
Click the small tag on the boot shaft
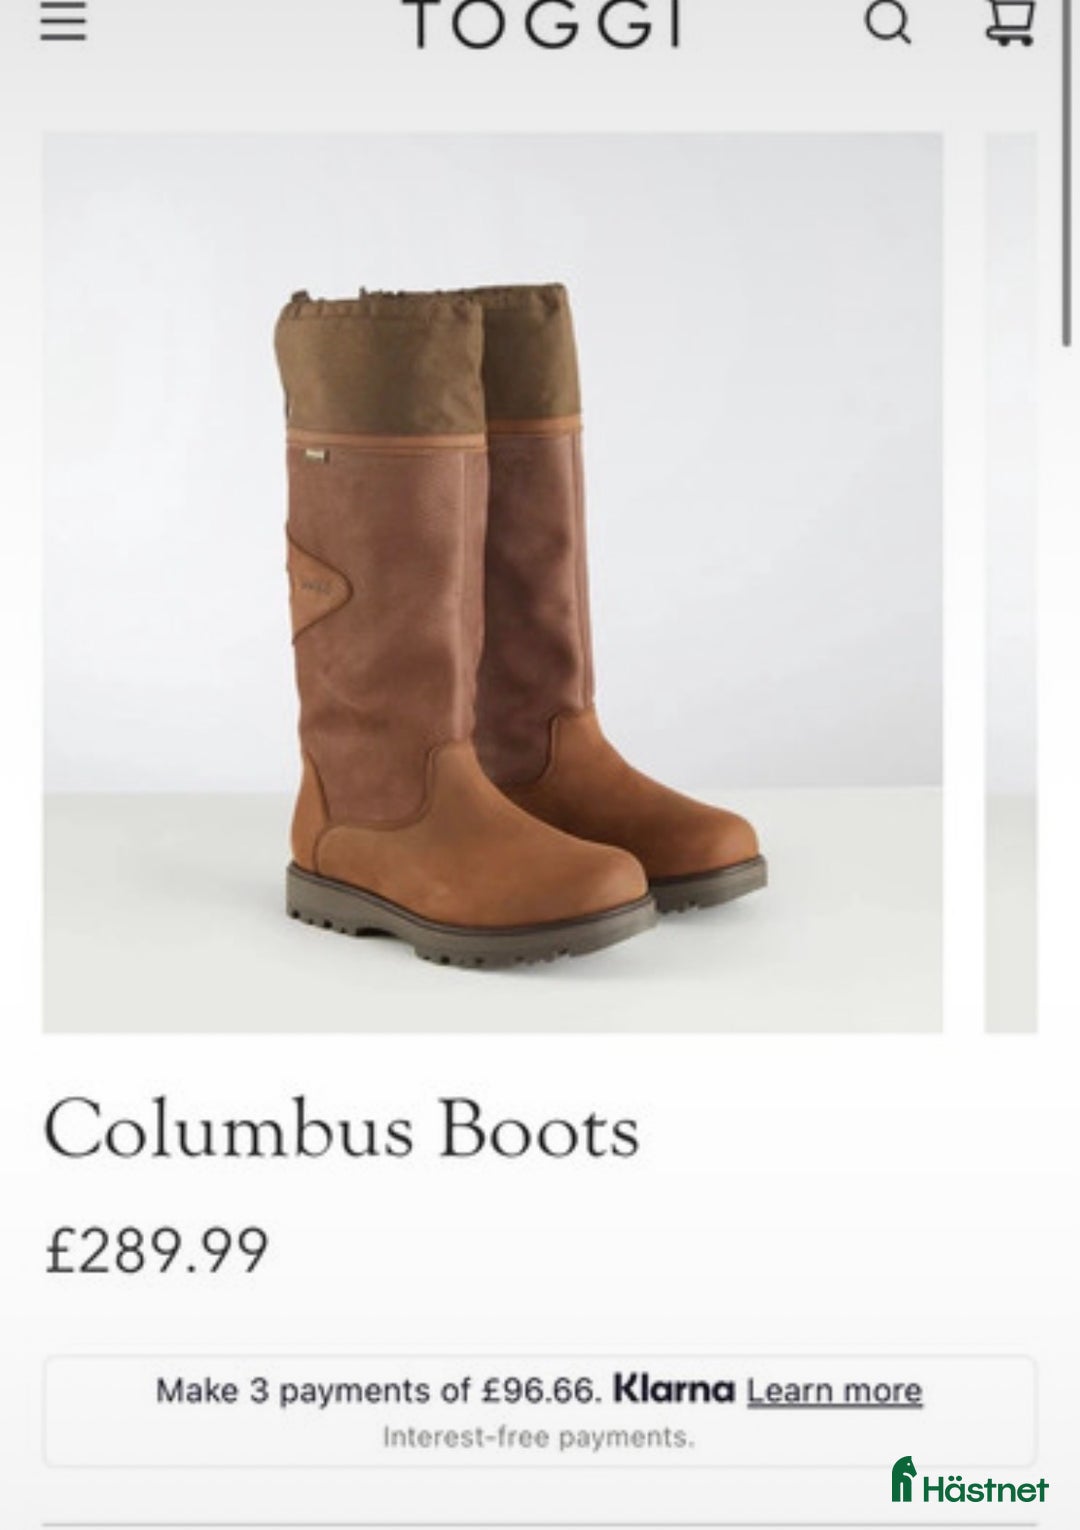pyautogui.click(x=316, y=454)
